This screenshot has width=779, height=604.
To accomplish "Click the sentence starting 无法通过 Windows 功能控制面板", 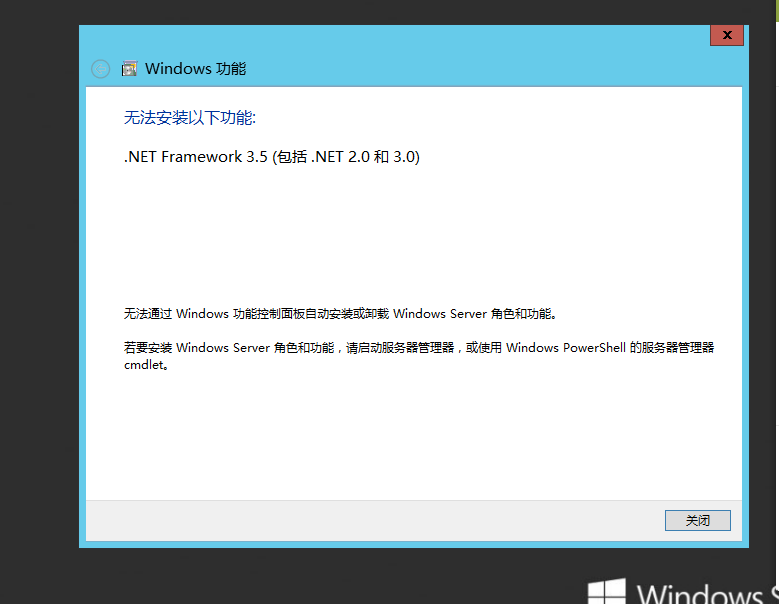I will [x=340, y=314].
